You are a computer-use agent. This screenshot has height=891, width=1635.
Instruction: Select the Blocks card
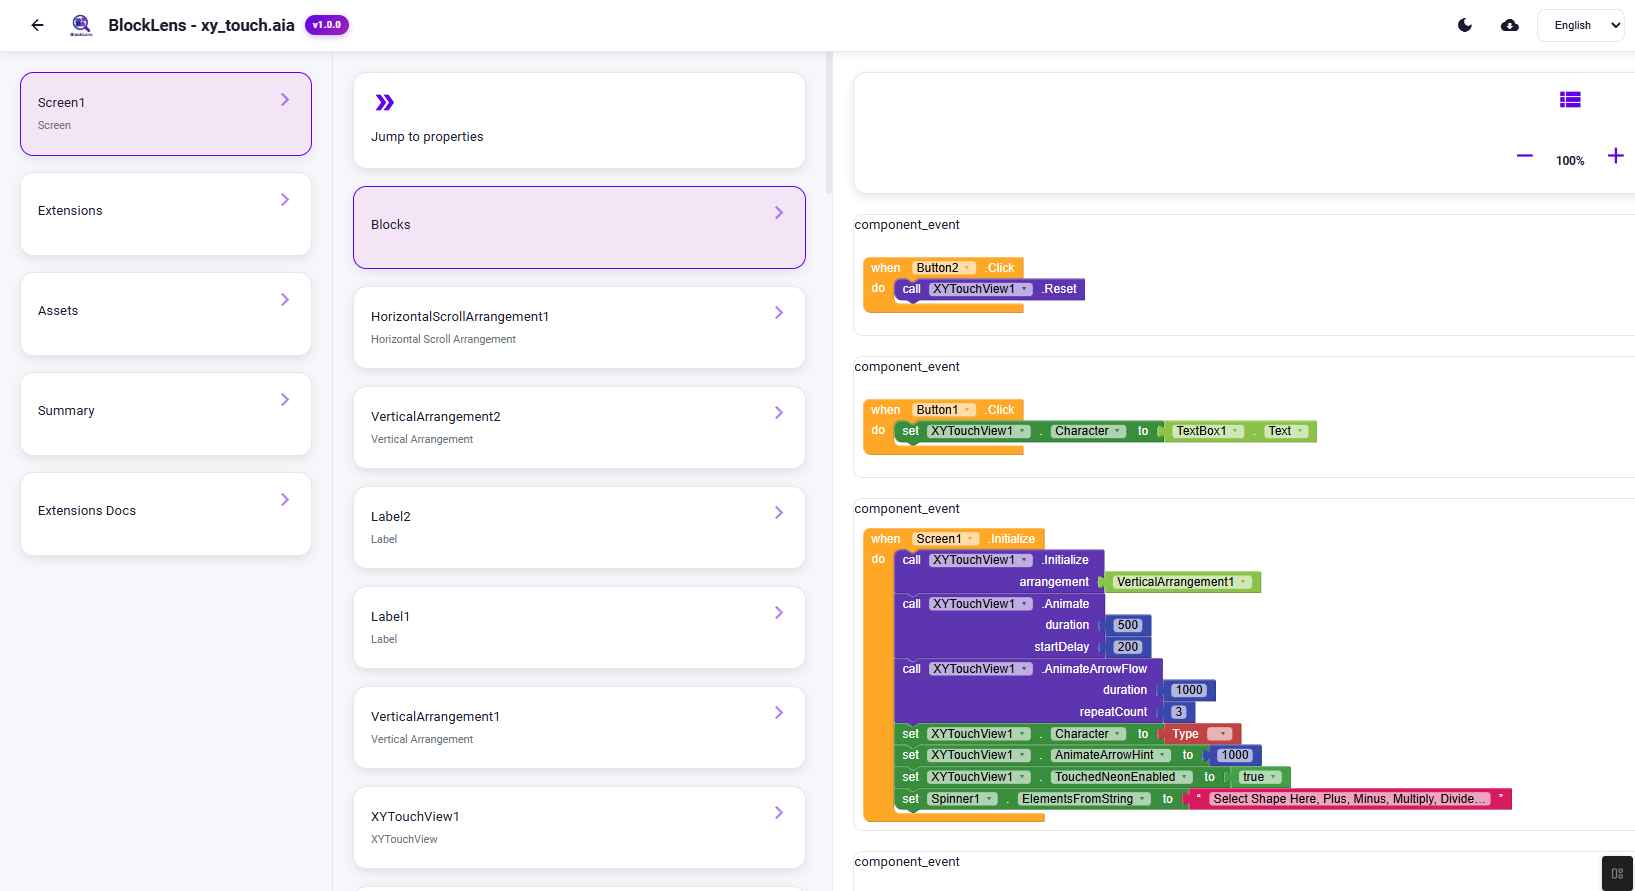(x=579, y=227)
